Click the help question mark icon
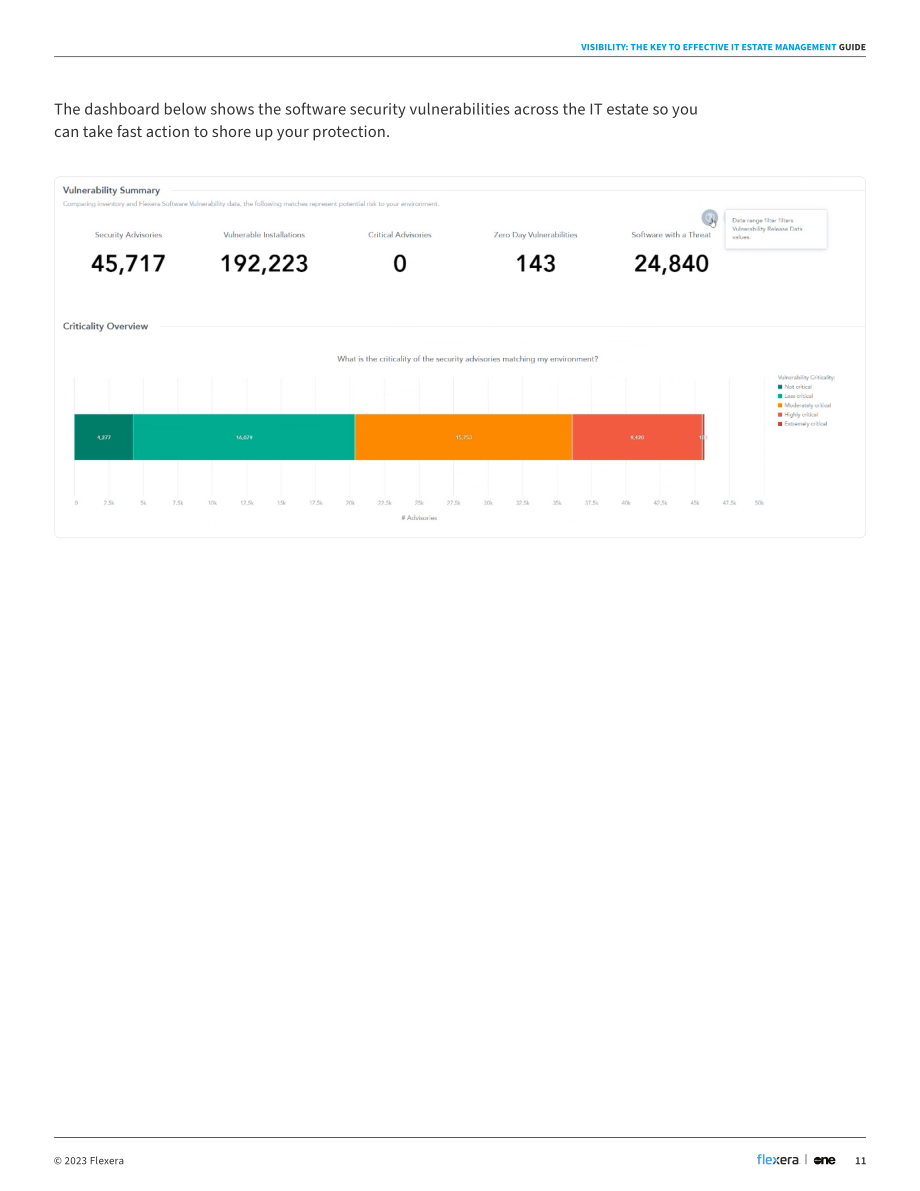Viewport: 920px width, 1191px height. click(709, 217)
